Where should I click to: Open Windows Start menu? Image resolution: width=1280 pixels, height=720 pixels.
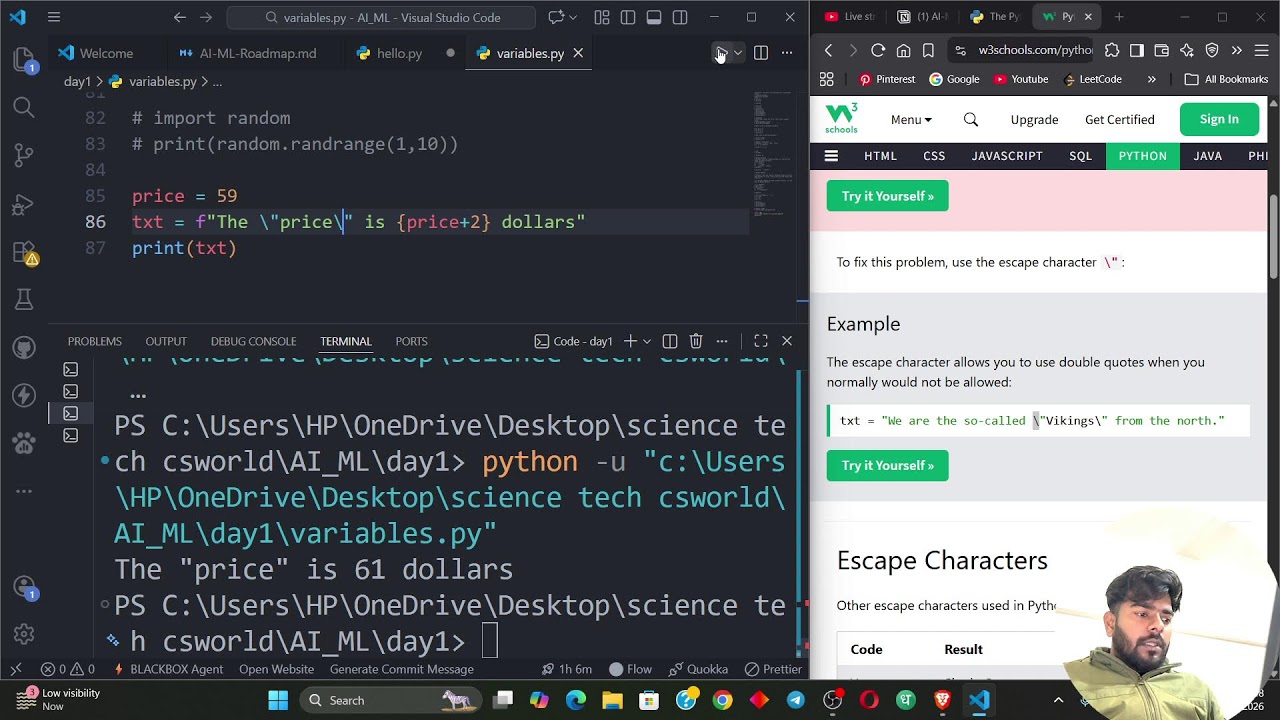pos(278,700)
